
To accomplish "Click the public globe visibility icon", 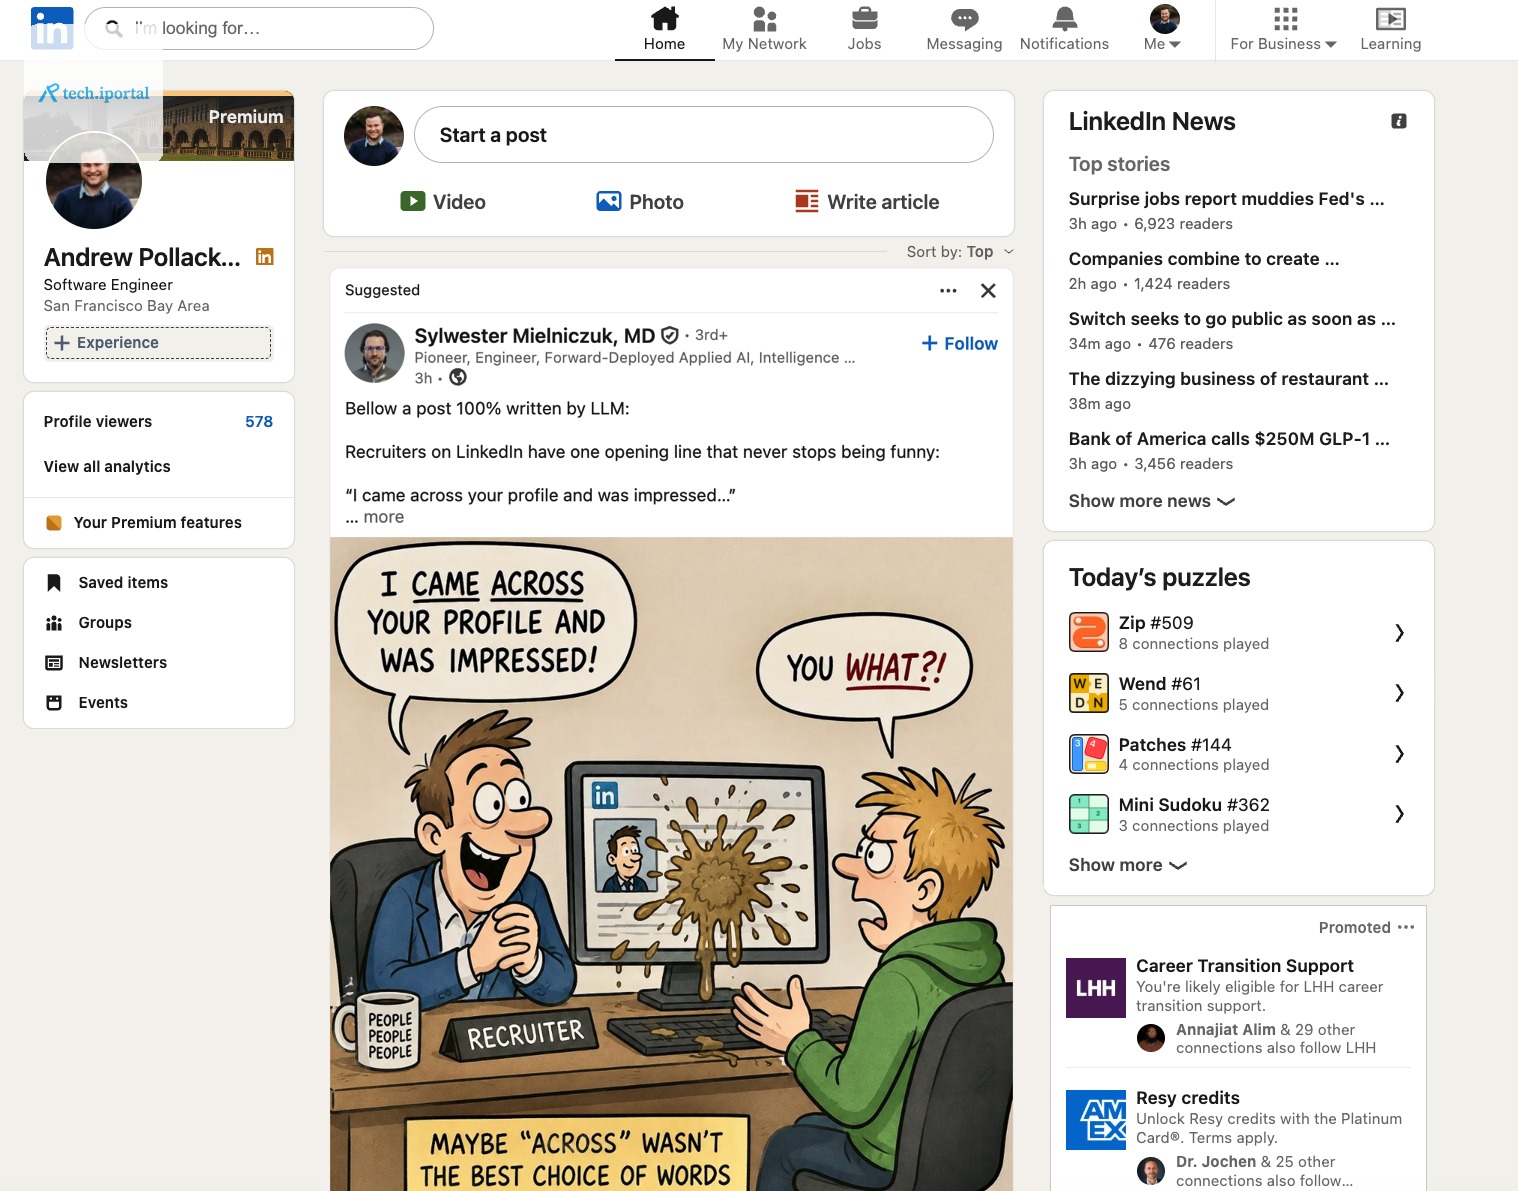I will (458, 377).
